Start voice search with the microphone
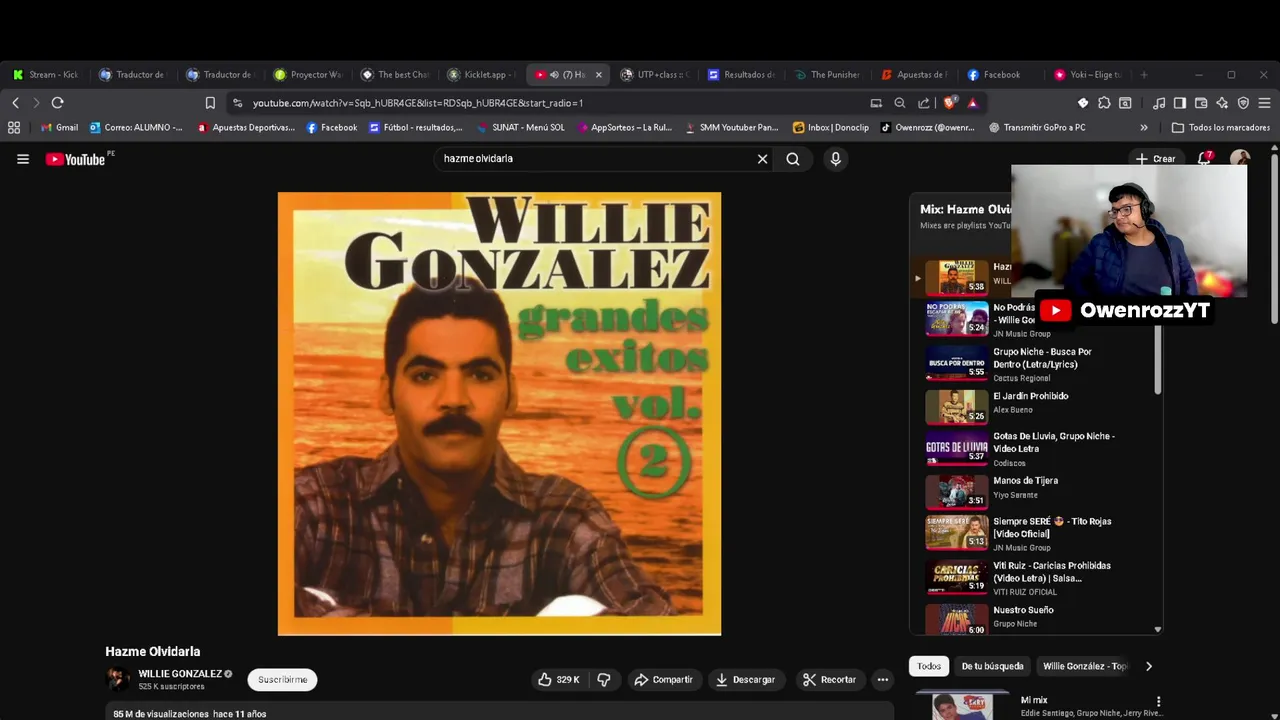Image resolution: width=1280 pixels, height=720 pixels. 836,159
